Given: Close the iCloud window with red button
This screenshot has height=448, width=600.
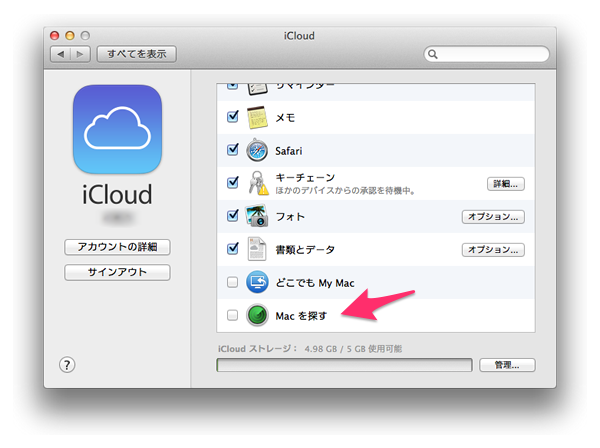Looking at the screenshot, I should (x=55, y=36).
